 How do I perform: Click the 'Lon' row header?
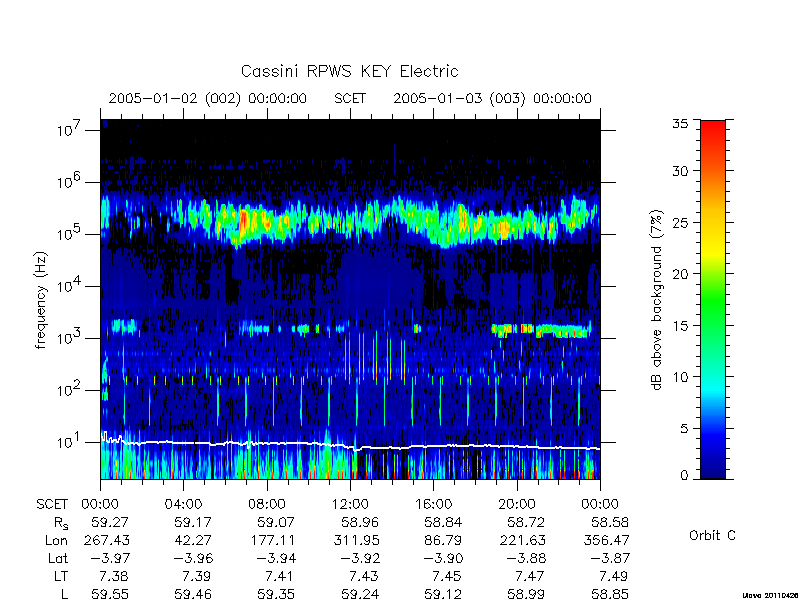(x=56, y=540)
